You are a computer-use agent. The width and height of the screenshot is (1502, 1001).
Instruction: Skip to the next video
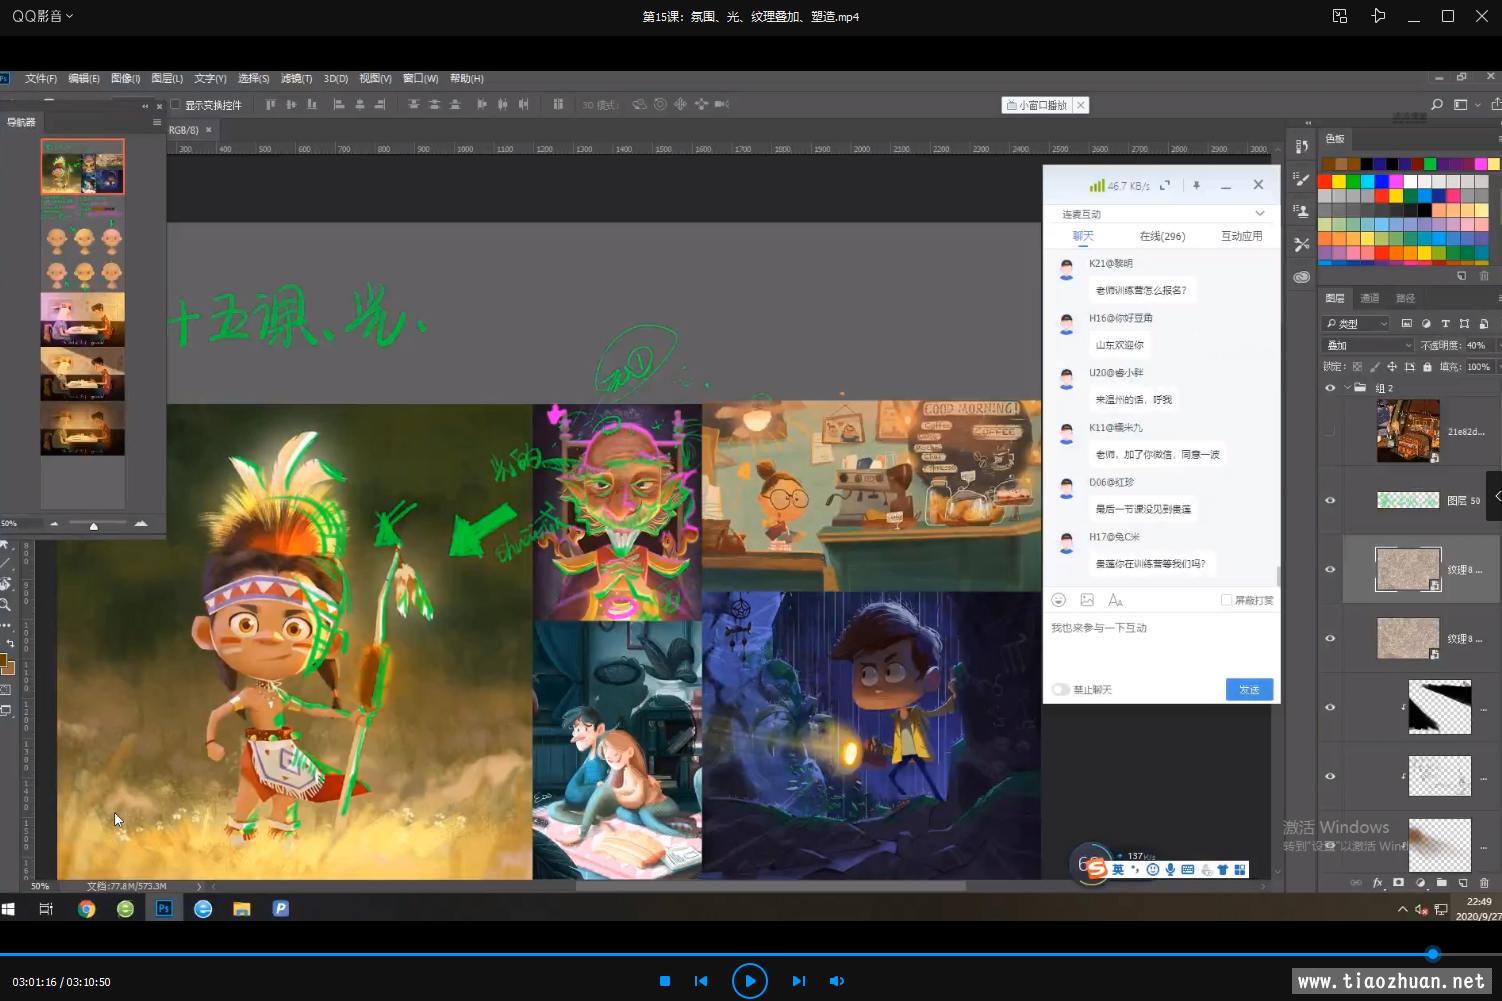click(x=798, y=981)
